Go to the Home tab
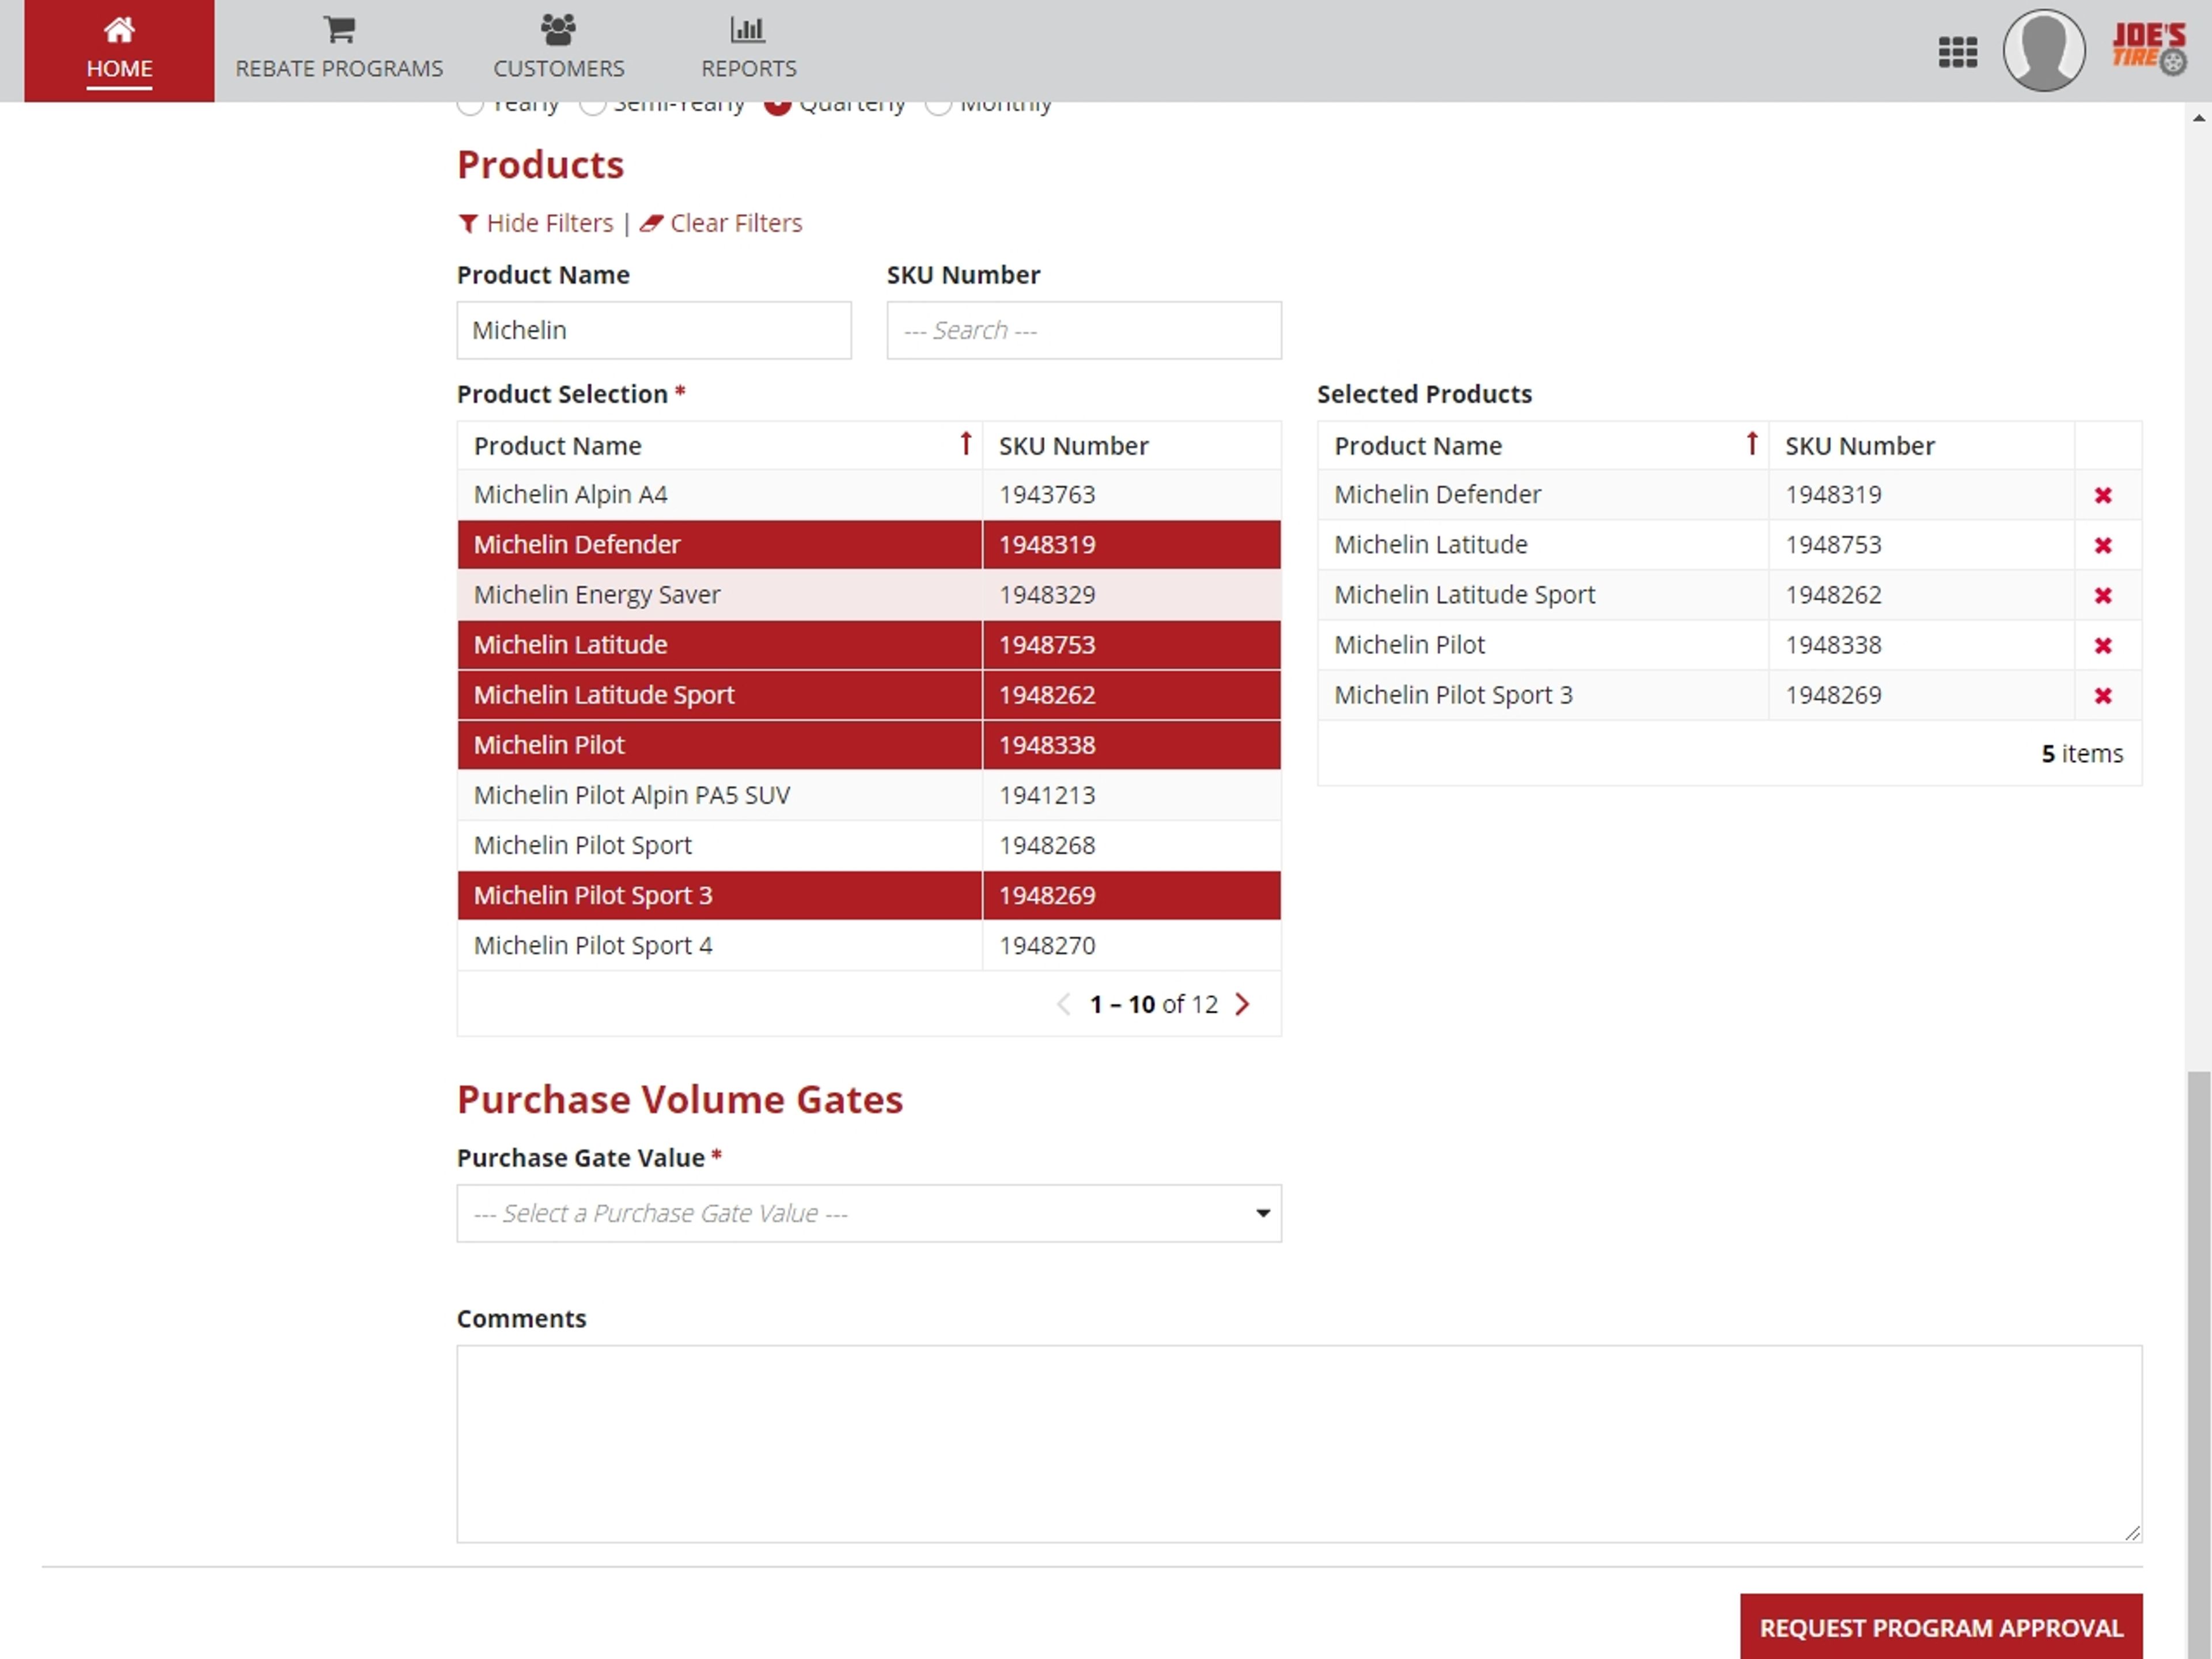 point(119,50)
